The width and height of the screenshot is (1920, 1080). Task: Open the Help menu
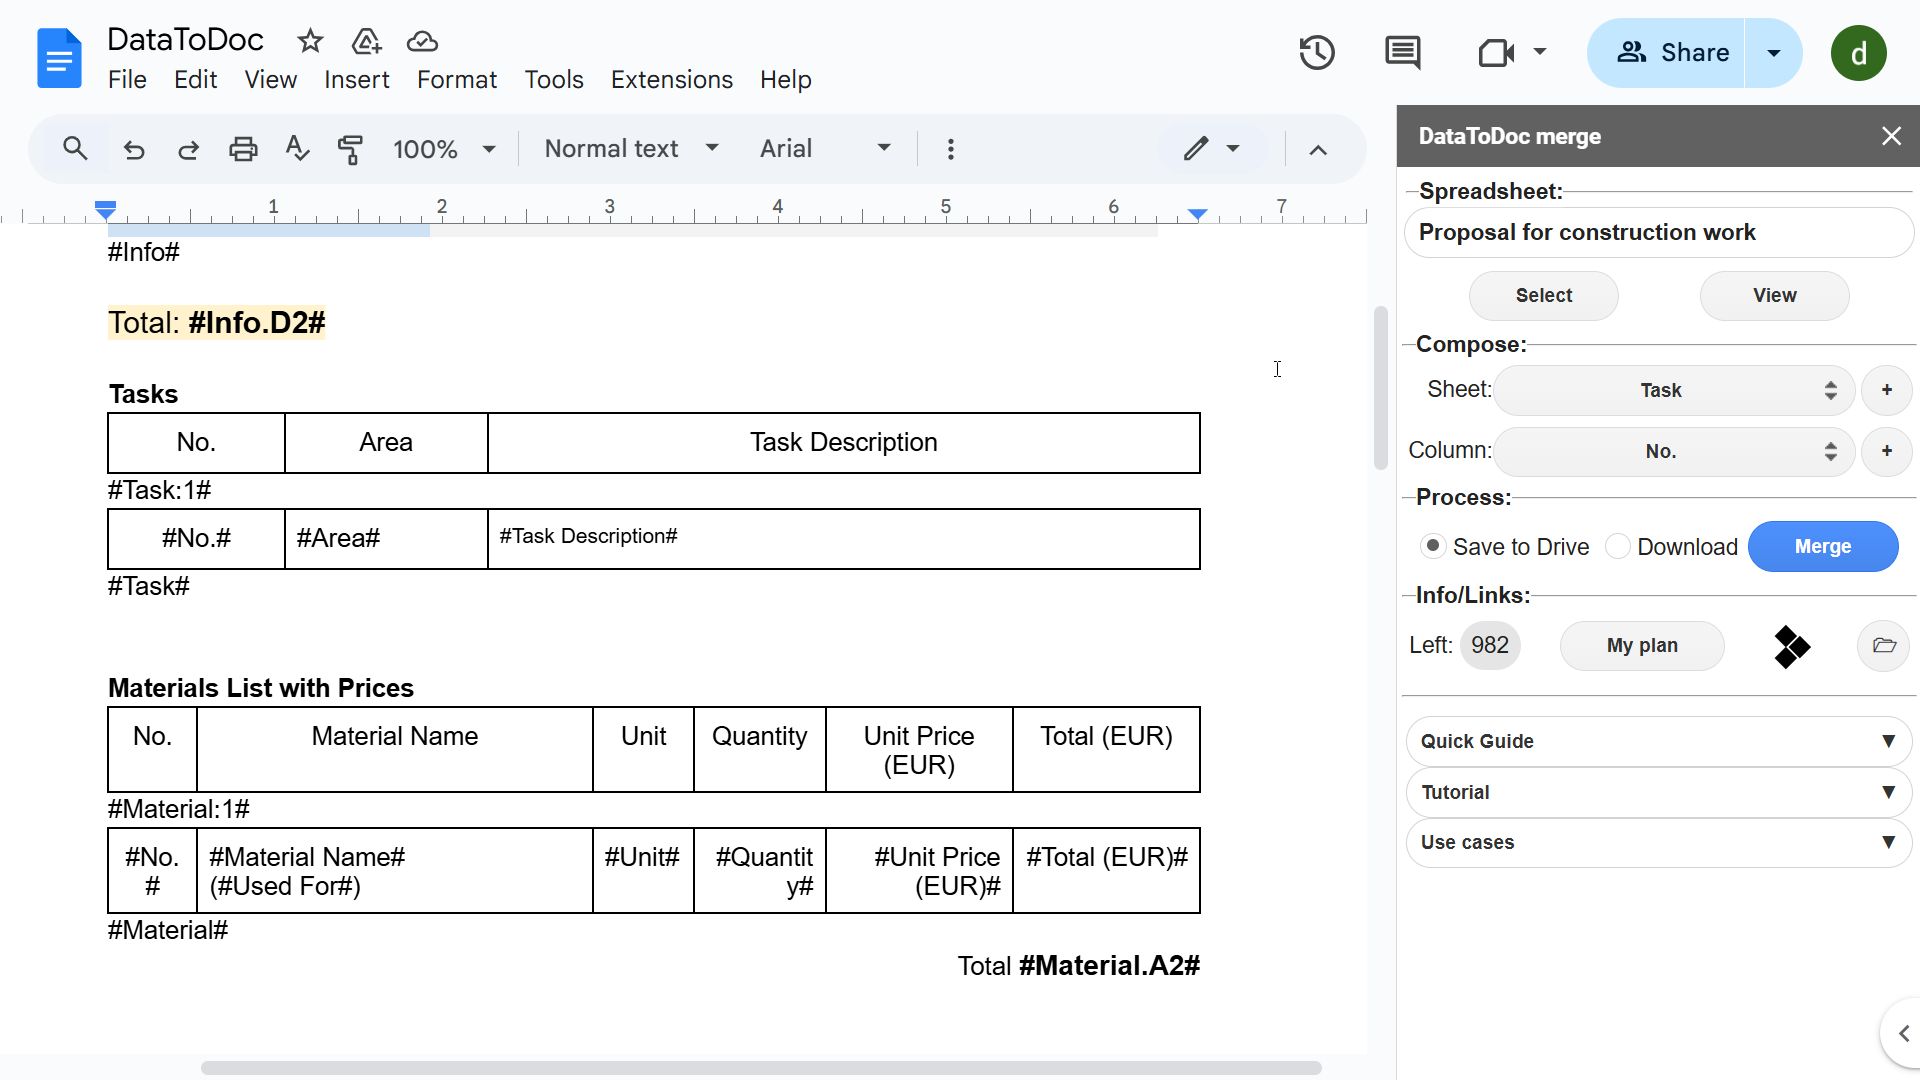coord(785,80)
